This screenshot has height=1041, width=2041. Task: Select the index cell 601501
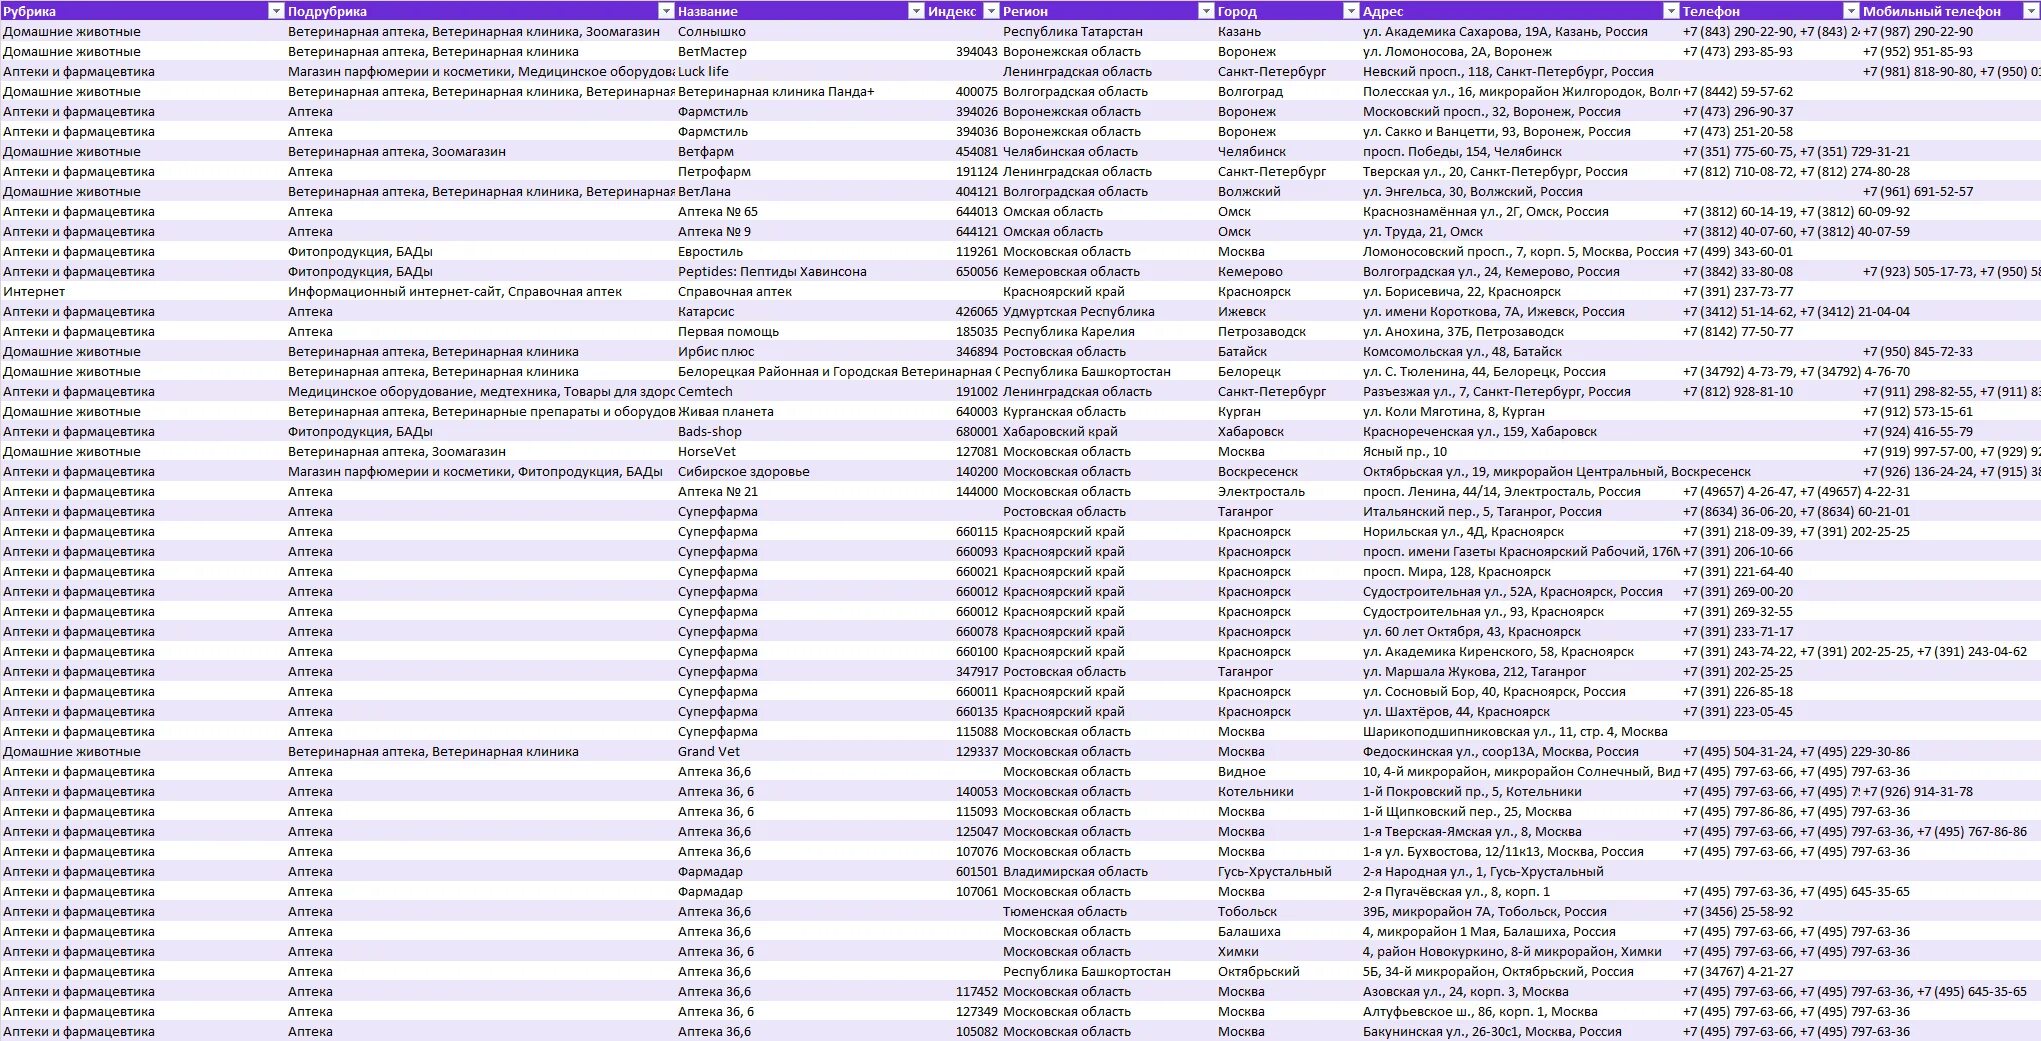[x=962, y=871]
